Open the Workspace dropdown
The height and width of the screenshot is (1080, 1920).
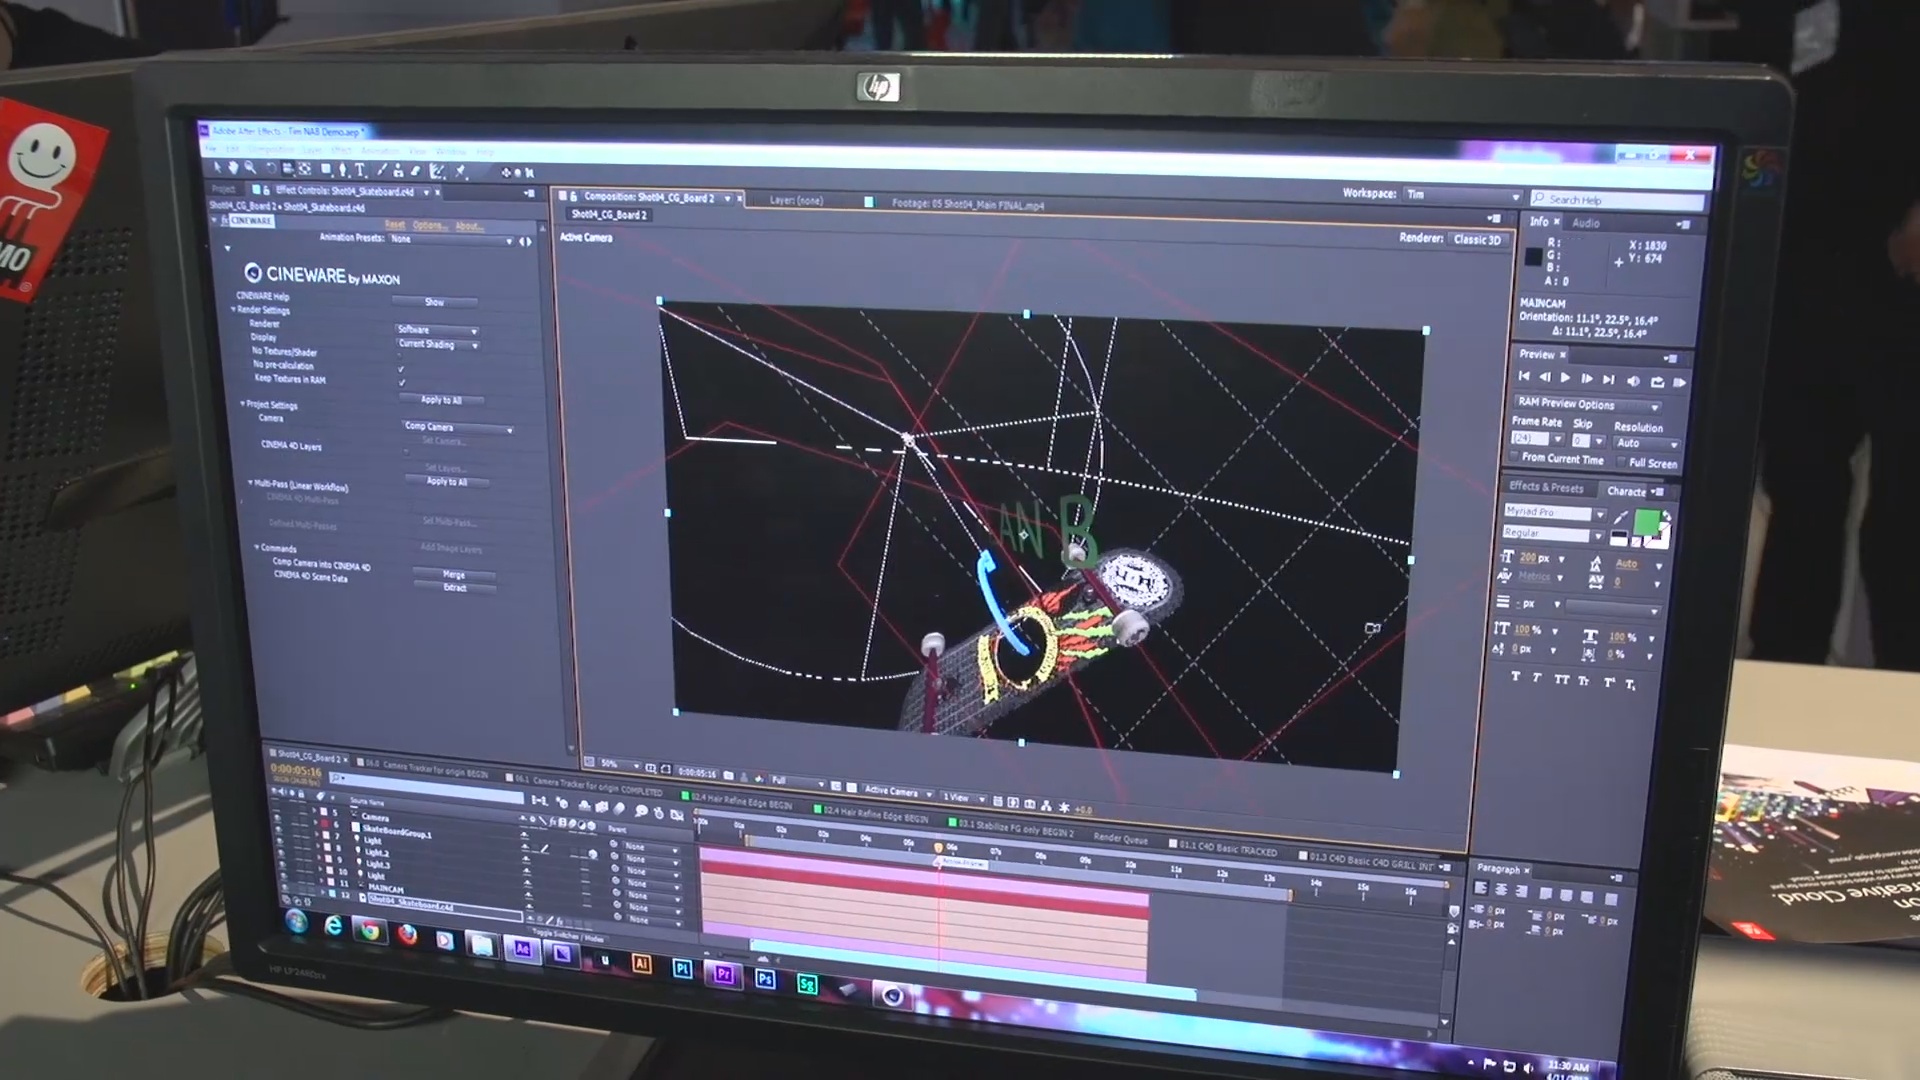point(1461,195)
